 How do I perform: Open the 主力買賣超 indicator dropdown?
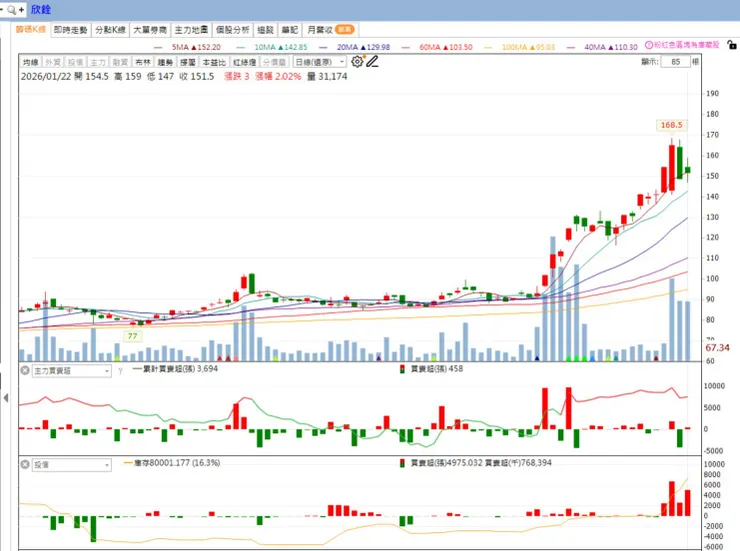click(x=72, y=371)
